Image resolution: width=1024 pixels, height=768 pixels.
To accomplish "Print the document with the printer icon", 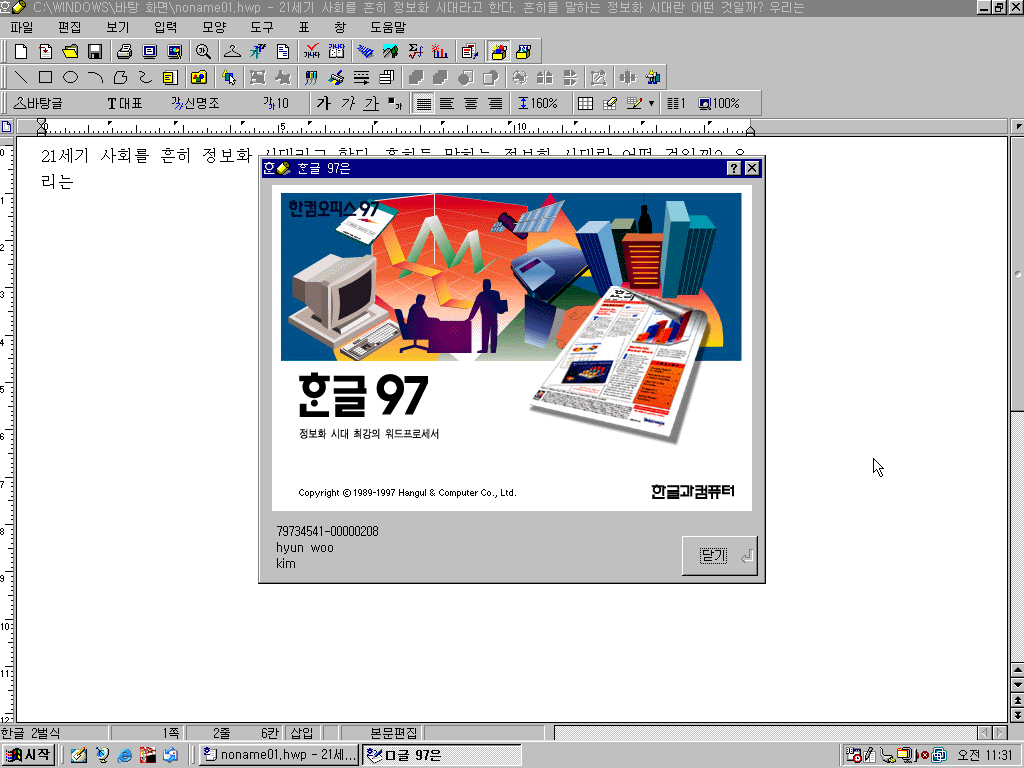I will click(124, 52).
